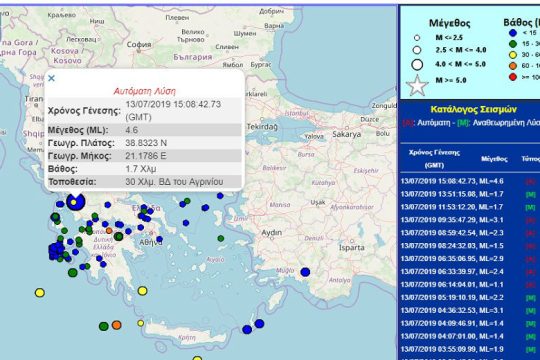Click the yellow depth legend swatch
The image size is (540, 360).
pos(513,55)
